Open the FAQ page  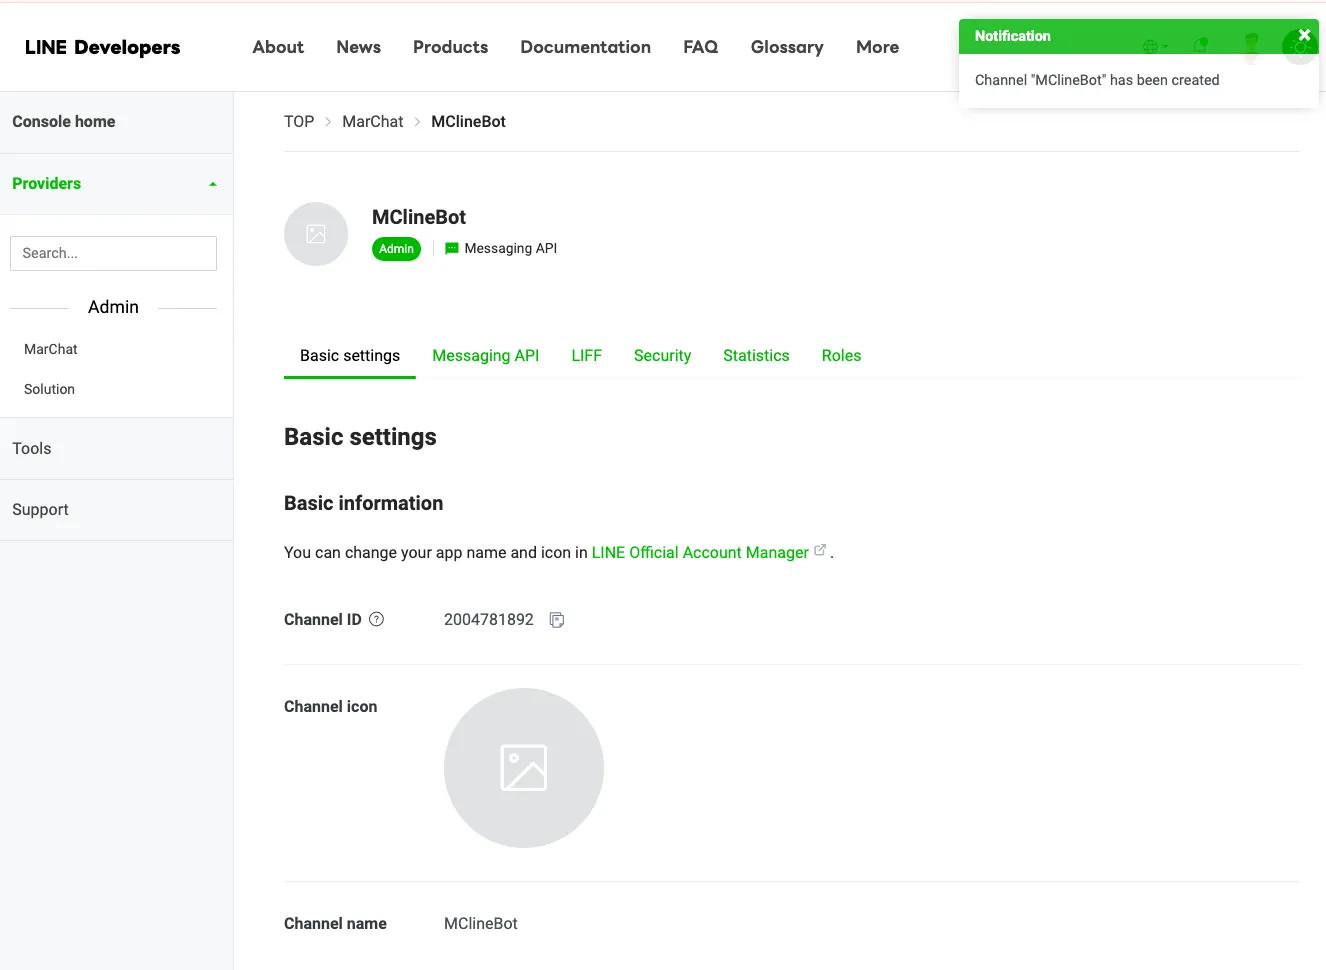701,47
